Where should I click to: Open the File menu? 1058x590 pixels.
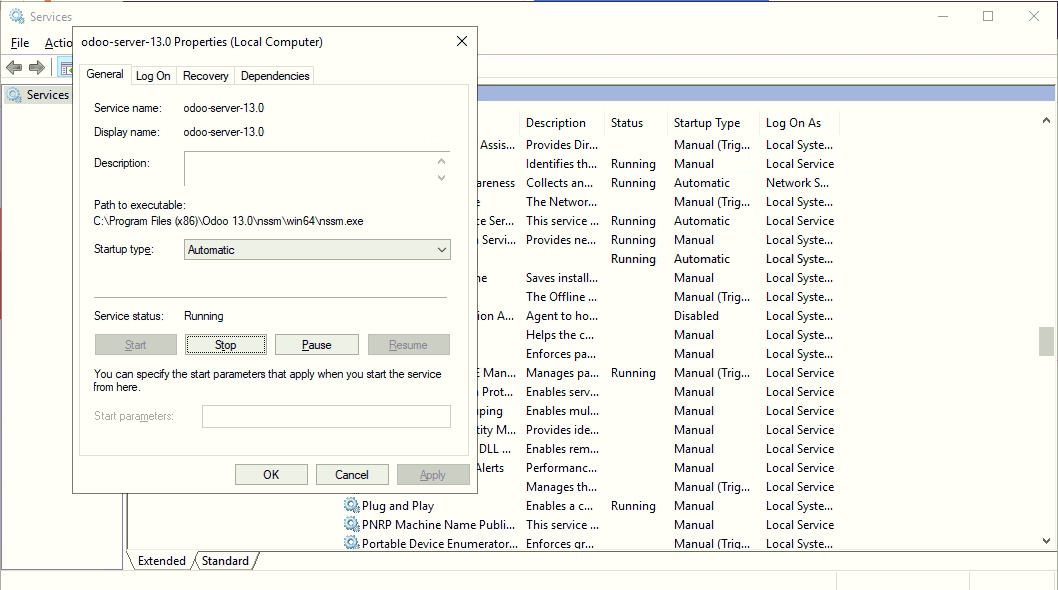[20, 43]
